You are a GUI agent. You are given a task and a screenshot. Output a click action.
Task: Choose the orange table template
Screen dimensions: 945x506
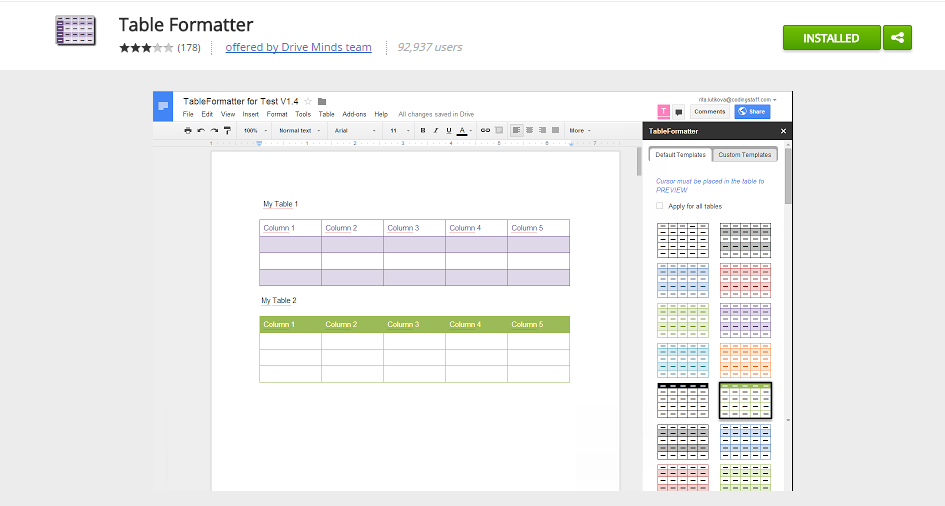[x=746, y=360]
